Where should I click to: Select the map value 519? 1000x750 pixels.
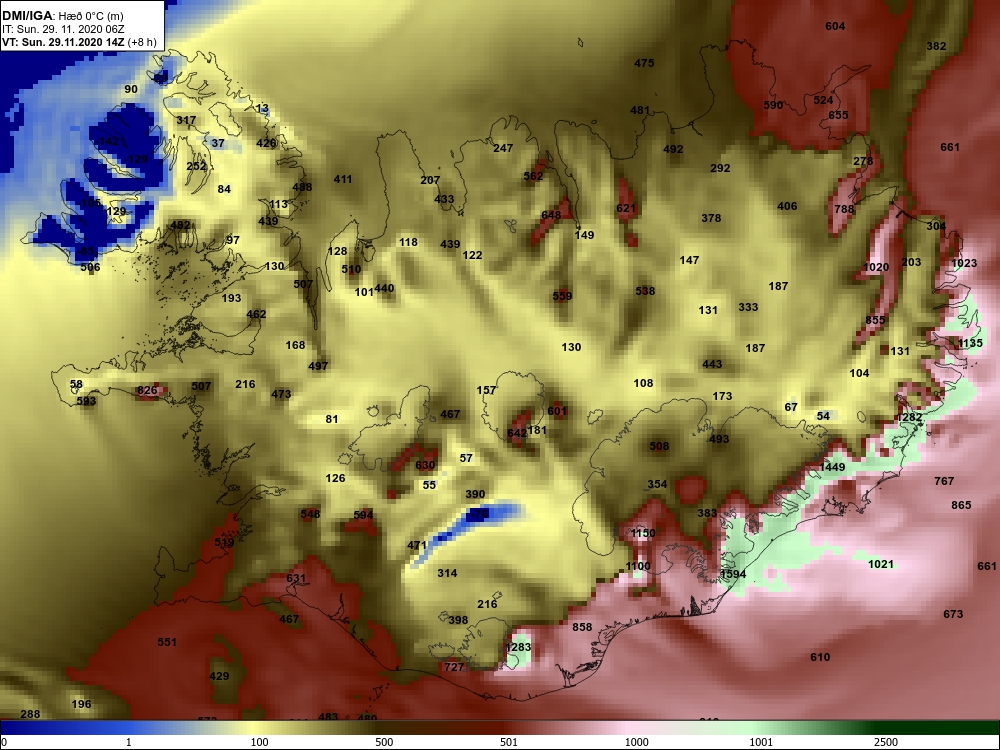pyautogui.click(x=224, y=543)
